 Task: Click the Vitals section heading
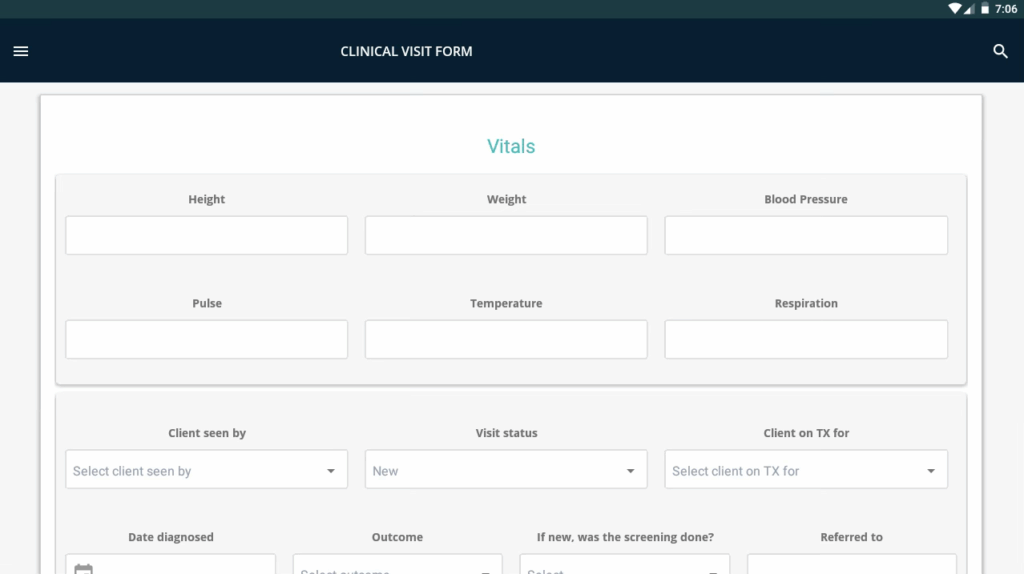(511, 146)
